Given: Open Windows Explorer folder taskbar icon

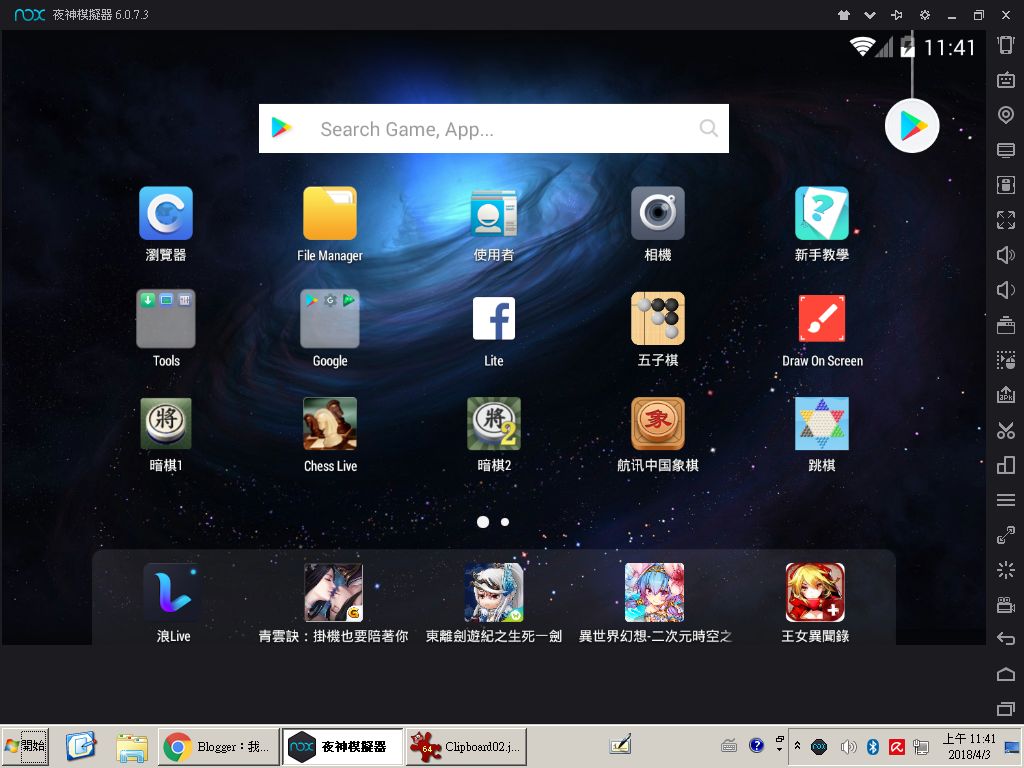Looking at the screenshot, I should pos(132,746).
